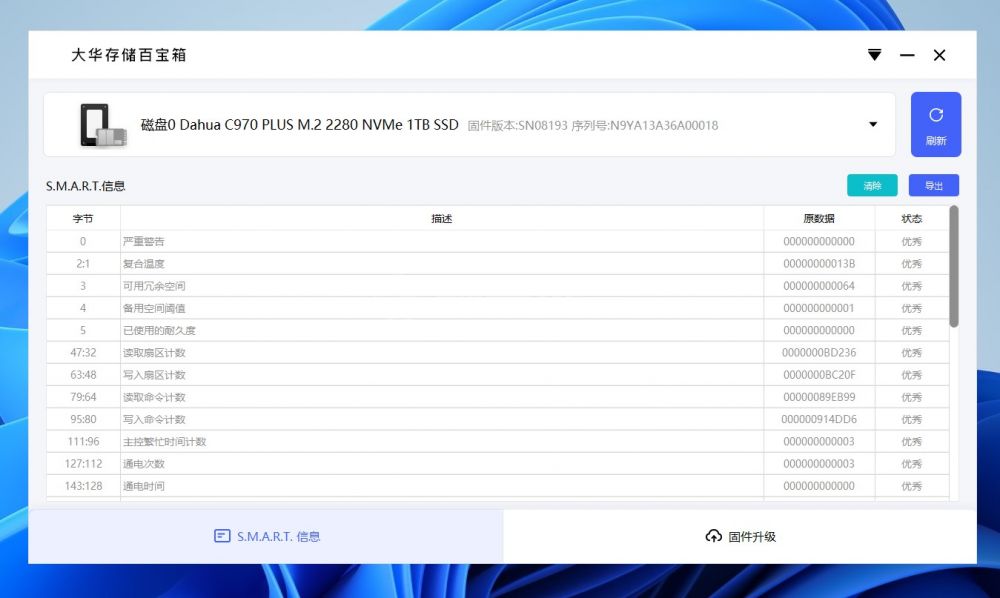Select the 读取命令计数 description cell
1000x598 pixels.
441,397
